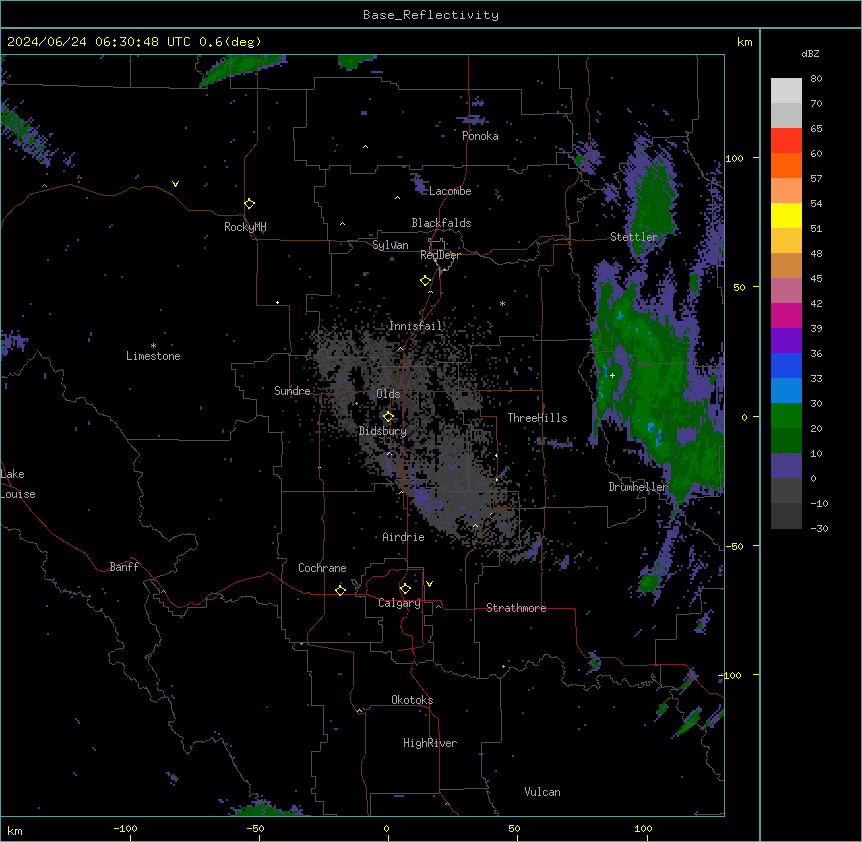Select the blue 36 dBZ legend swatch
This screenshot has width=862, height=842.
point(786,365)
